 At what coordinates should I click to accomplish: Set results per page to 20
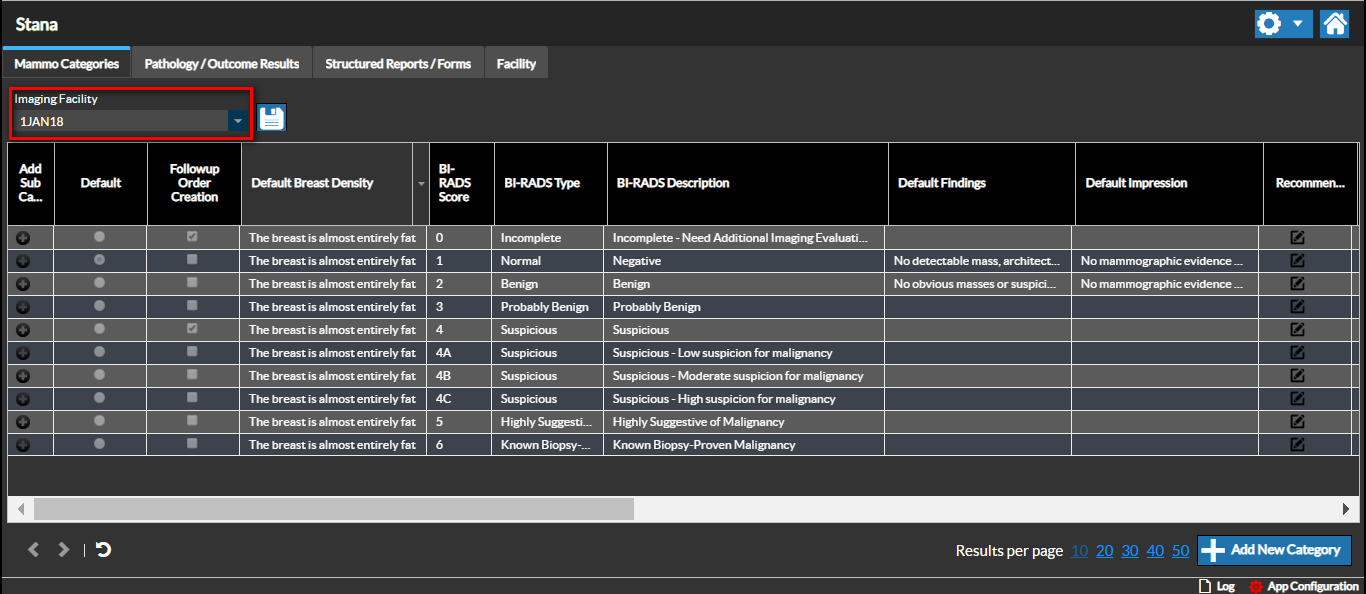pos(1104,551)
